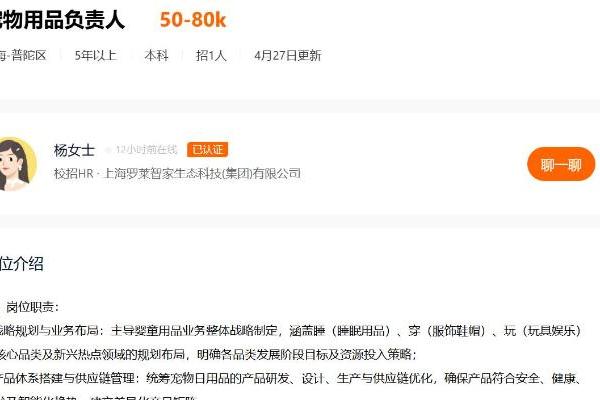This screenshot has width=600, height=400.
Task: Click the salary text 50-80k
Action: point(193,20)
